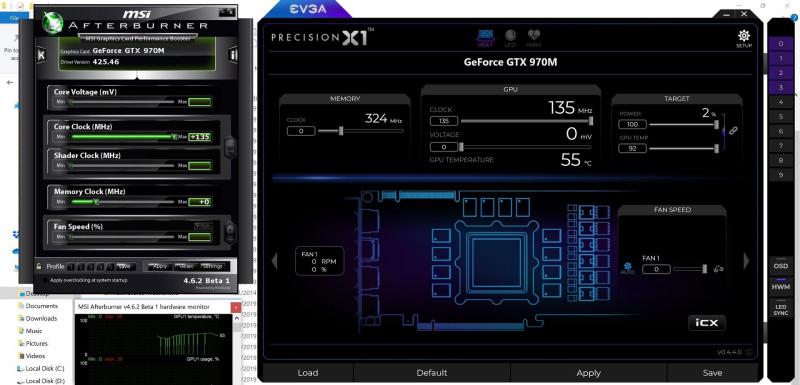Select profile slot 4 in Precision X1
The height and width of the screenshot is (385, 800).
coord(781,102)
